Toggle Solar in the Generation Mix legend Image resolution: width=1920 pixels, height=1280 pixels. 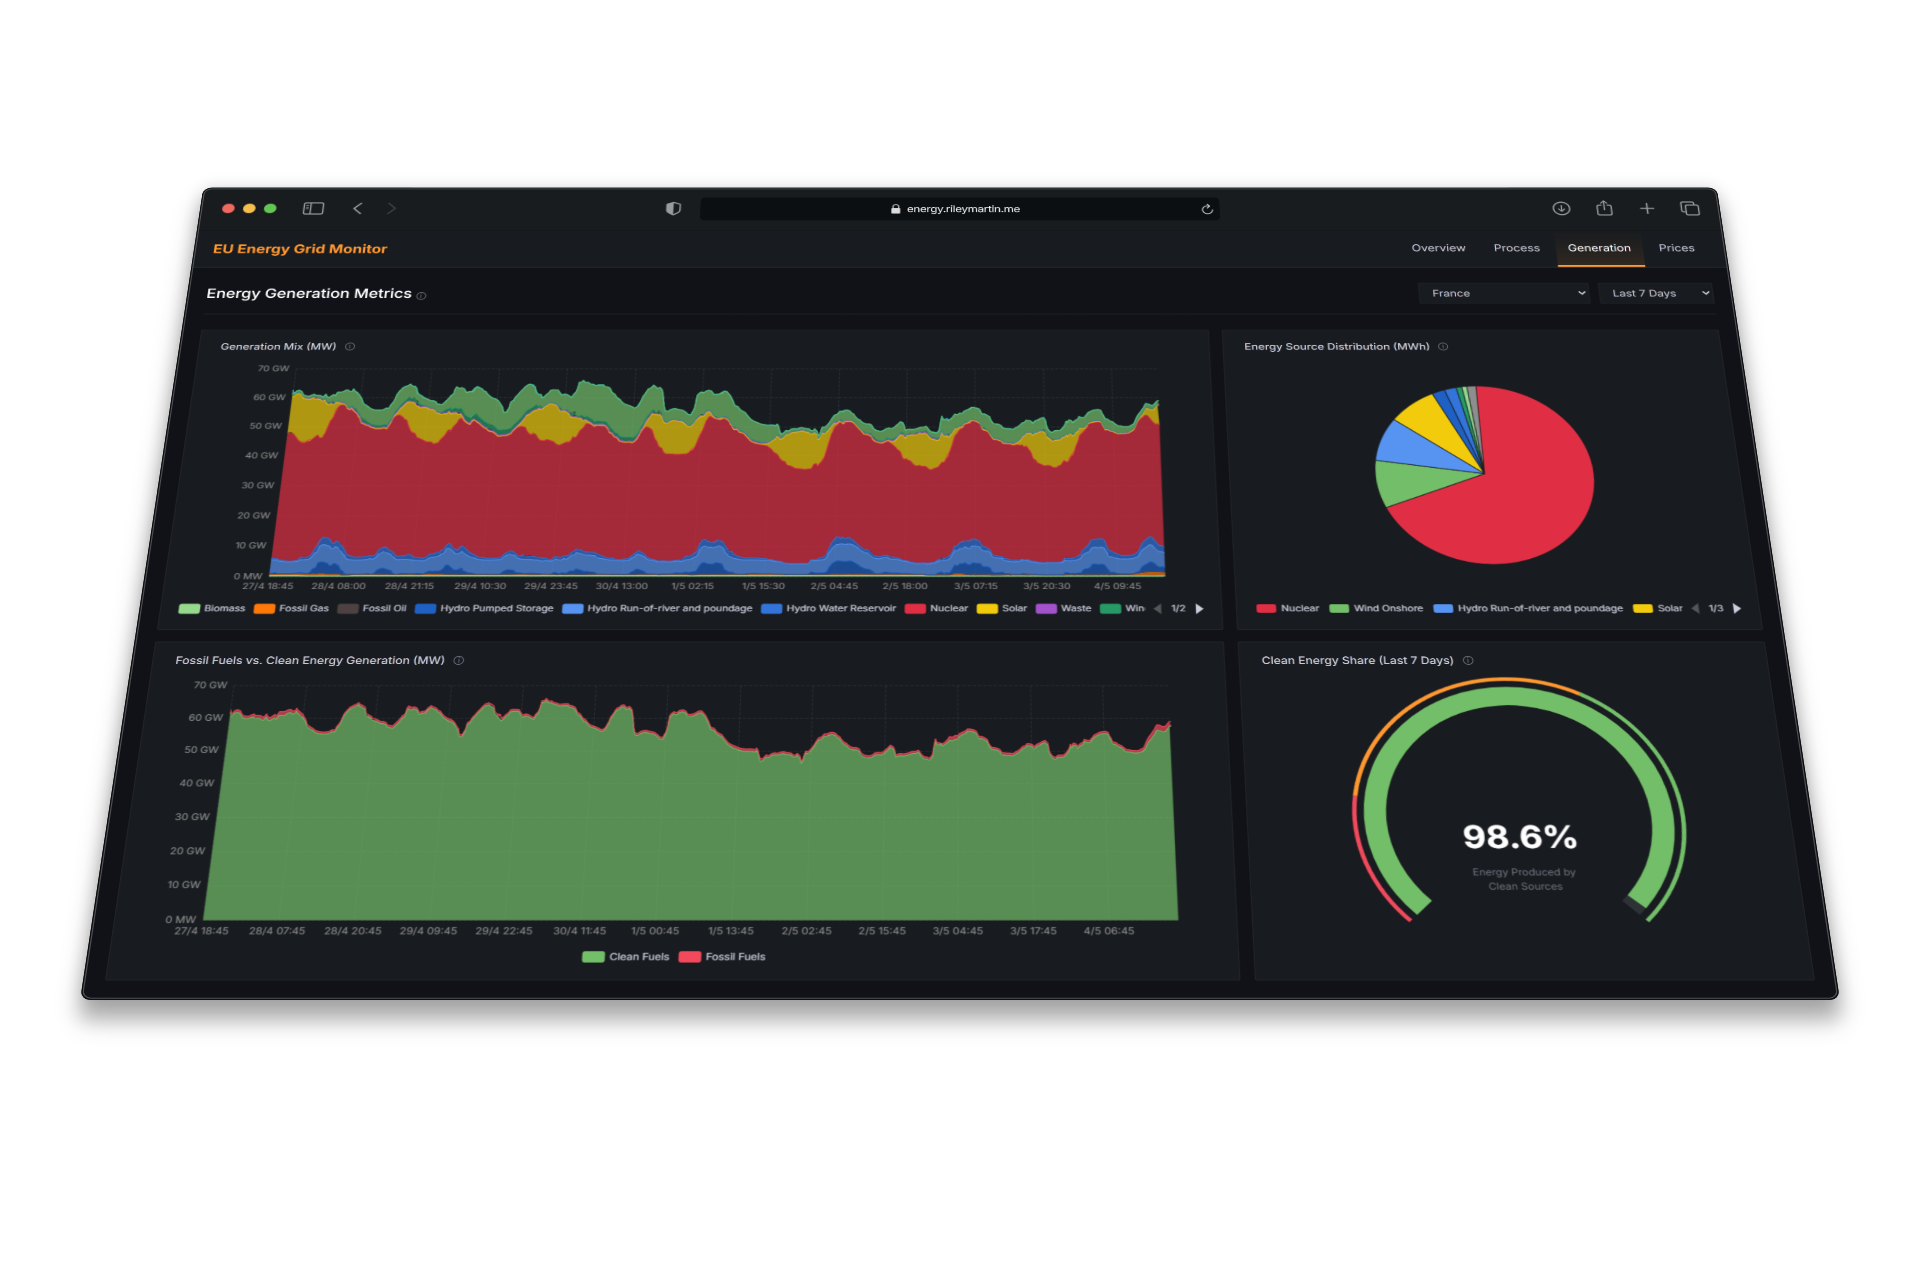coord(1003,608)
